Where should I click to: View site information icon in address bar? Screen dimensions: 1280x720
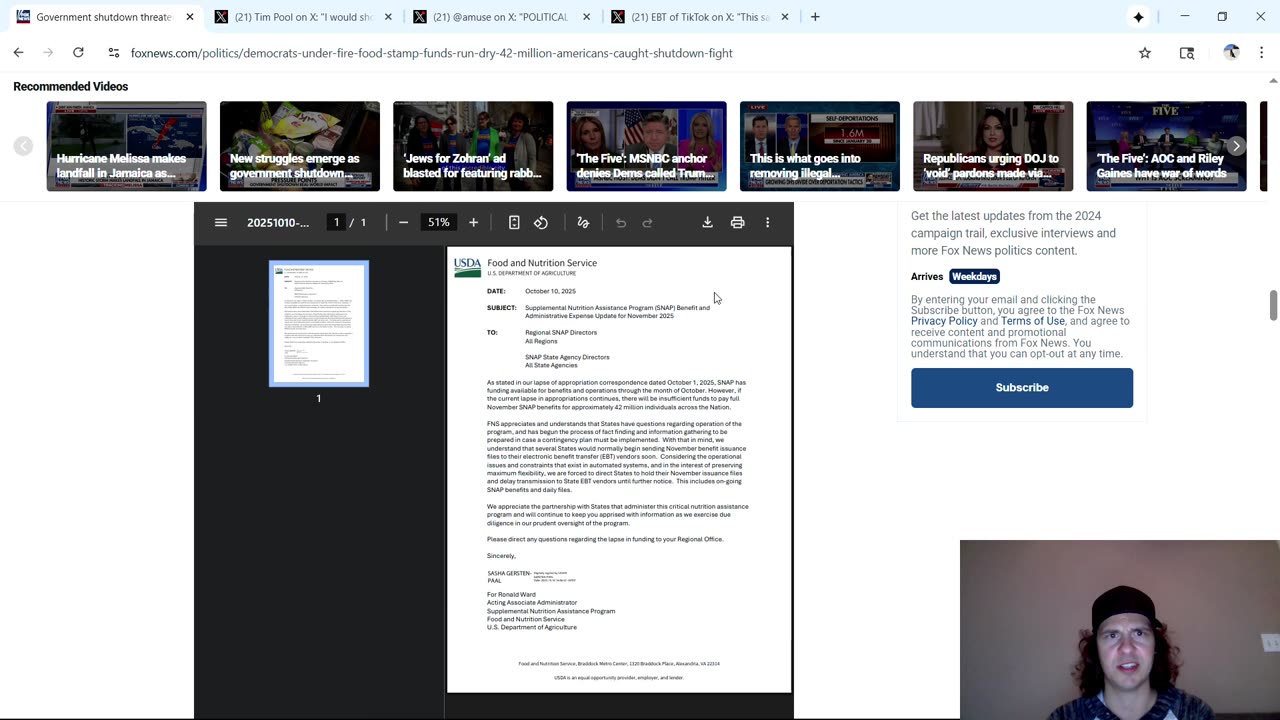113,52
